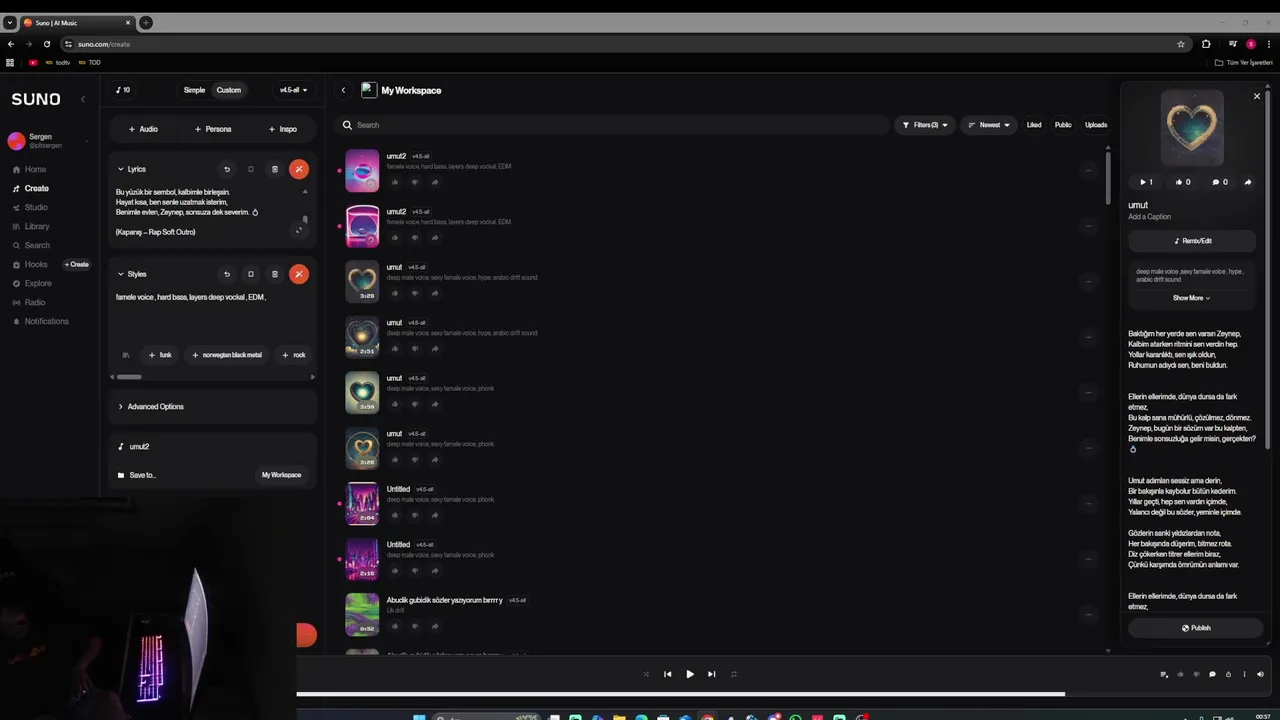Add Audio to the creation
The width and height of the screenshot is (1280, 720).
pos(143,129)
